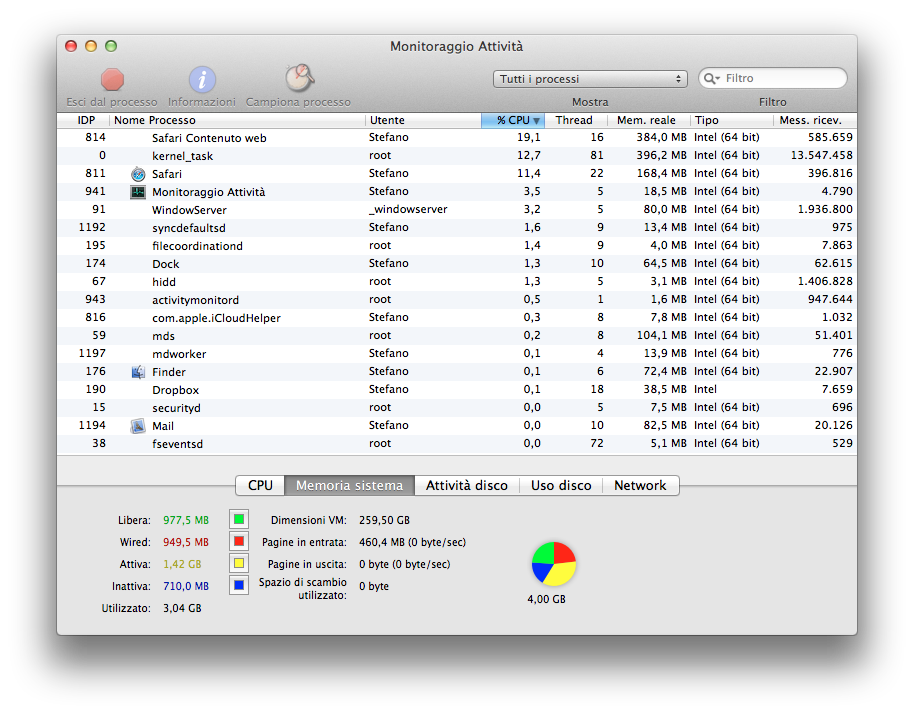
Task: Select the filecoordinationd process row
Action: 456,246
